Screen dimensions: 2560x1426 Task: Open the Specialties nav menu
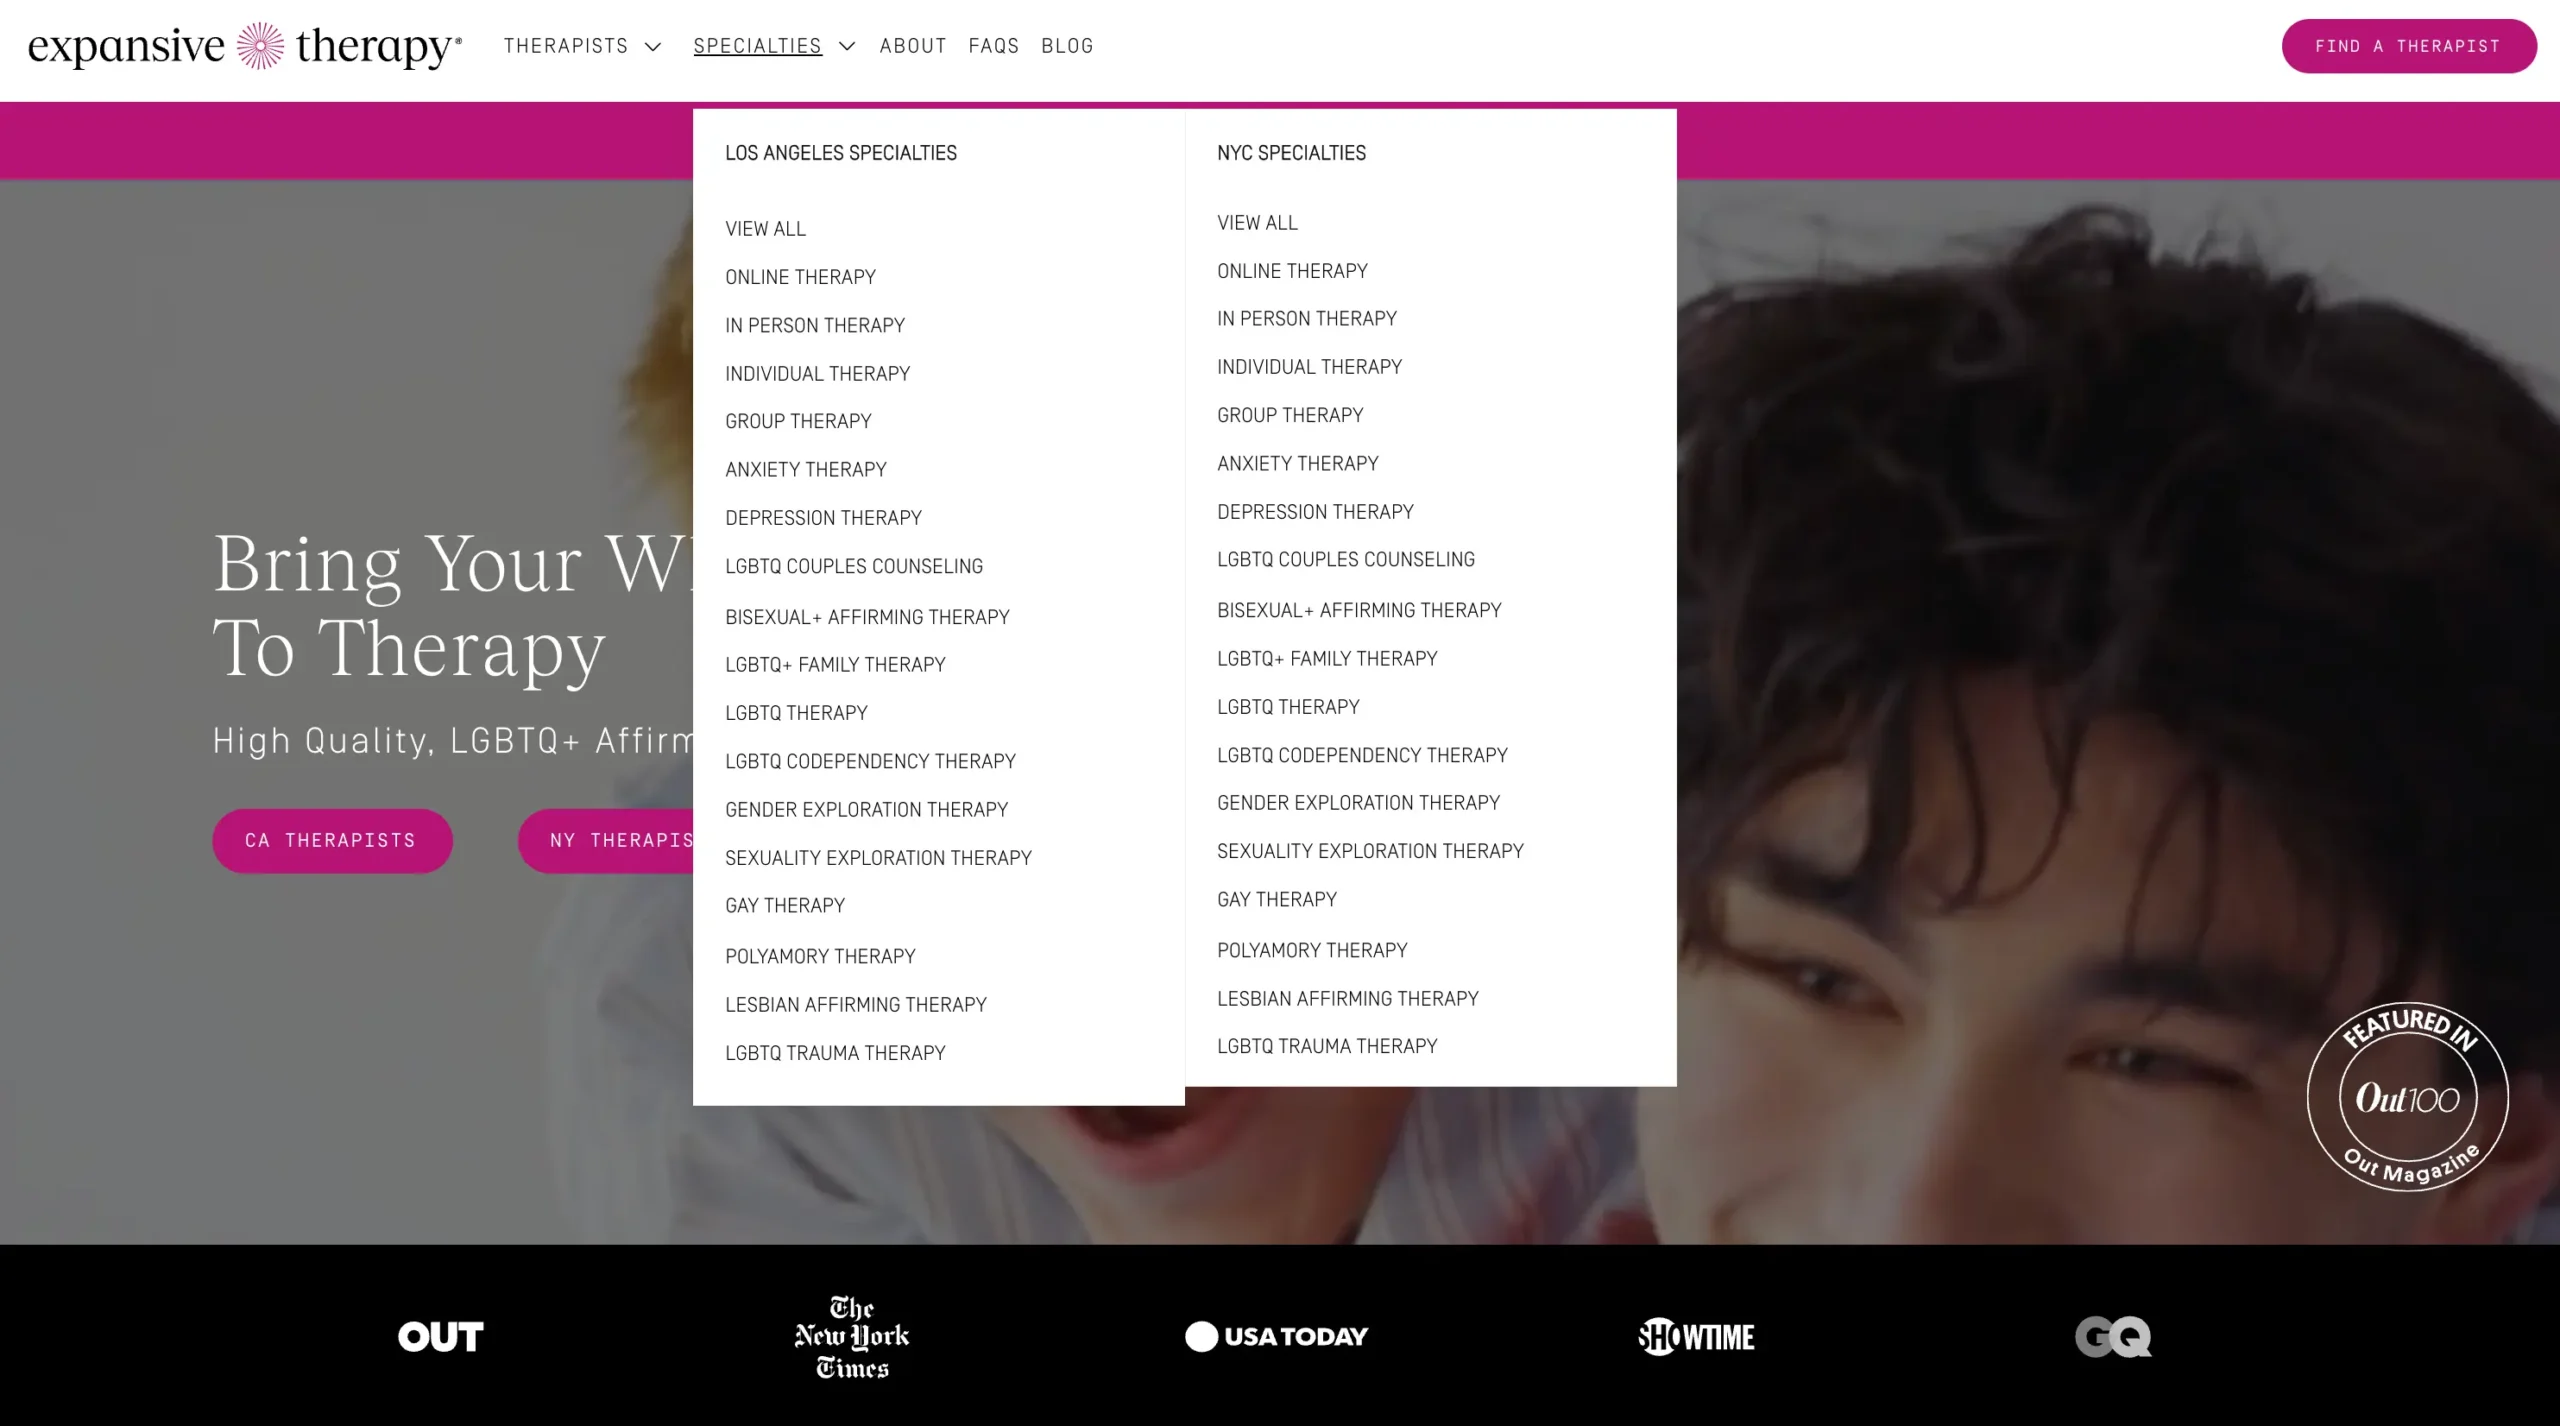757,46
